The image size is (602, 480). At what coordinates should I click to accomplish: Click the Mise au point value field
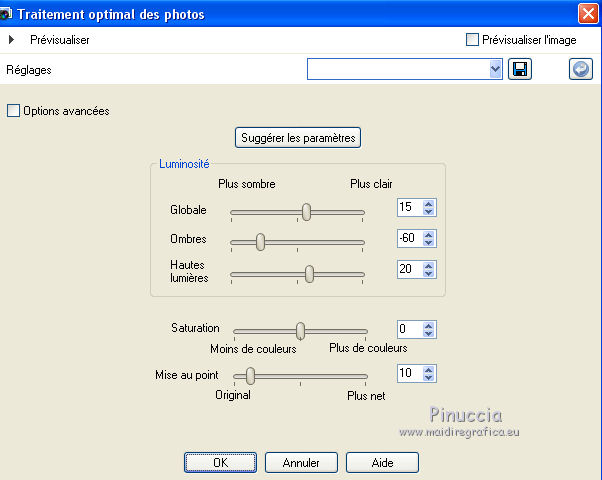[409, 373]
